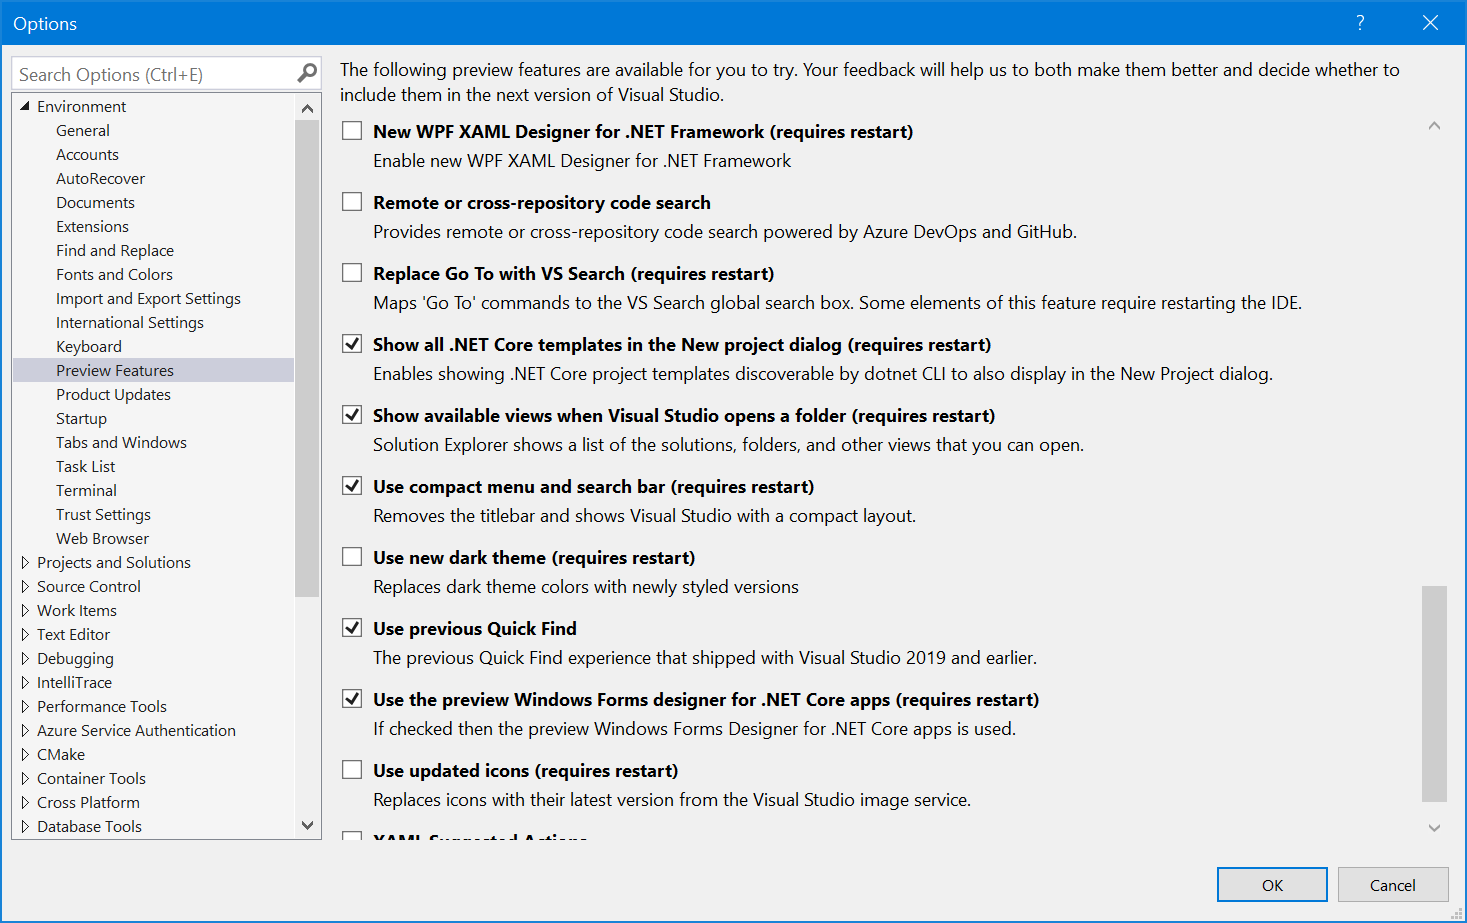This screenshot has width=1467, height=923.
Task: Open Terminal settings page
Action: point(86,490)
